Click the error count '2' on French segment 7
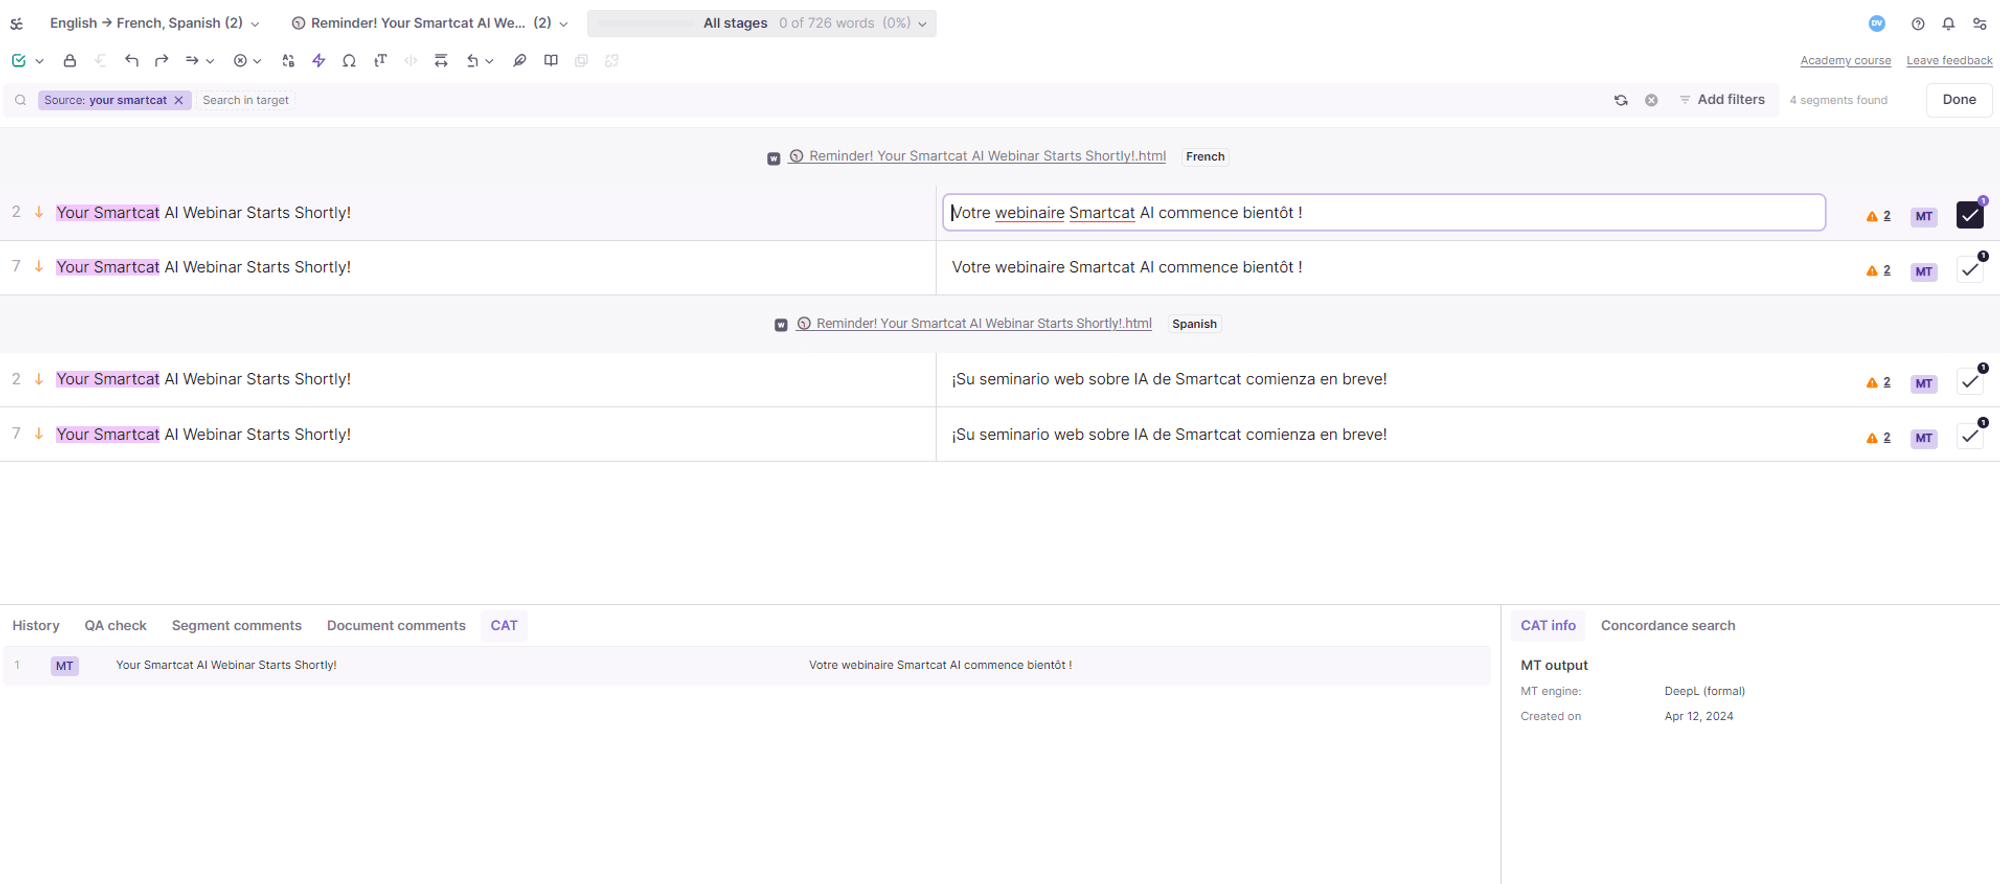 click(1887, 271)
